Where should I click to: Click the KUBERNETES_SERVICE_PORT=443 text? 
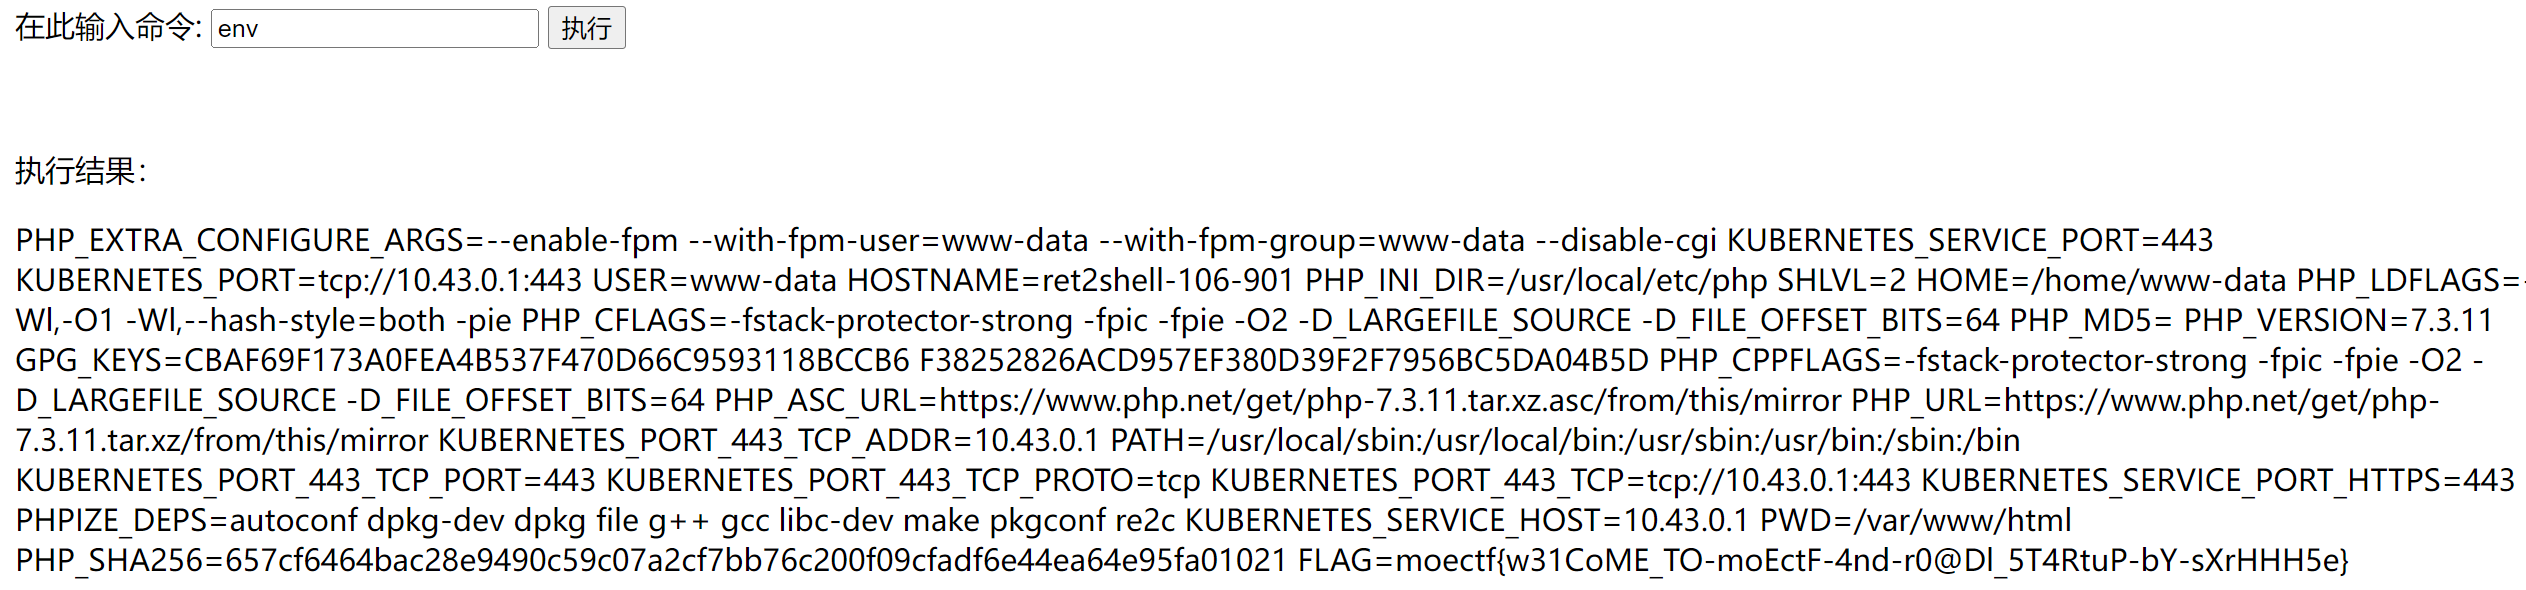pyautogui.click(x=1970, y=240)
